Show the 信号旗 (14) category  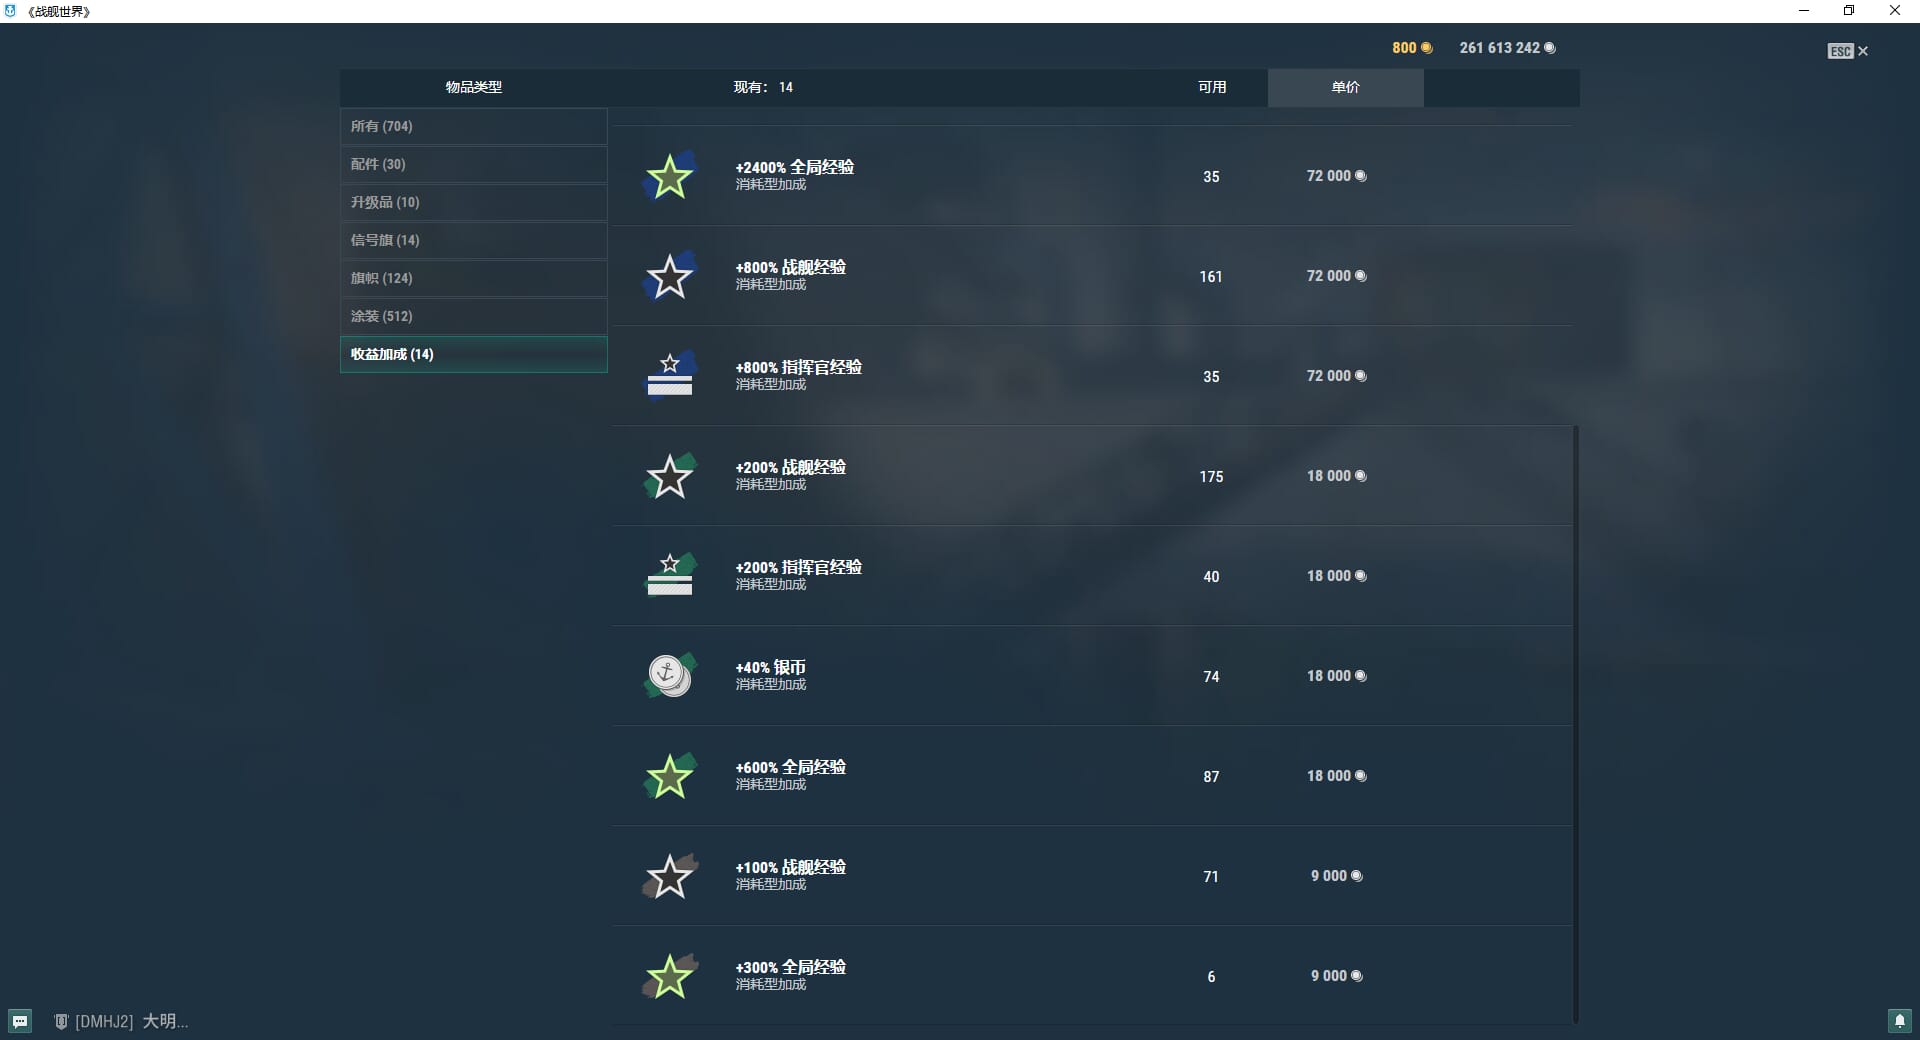(473, 240)
